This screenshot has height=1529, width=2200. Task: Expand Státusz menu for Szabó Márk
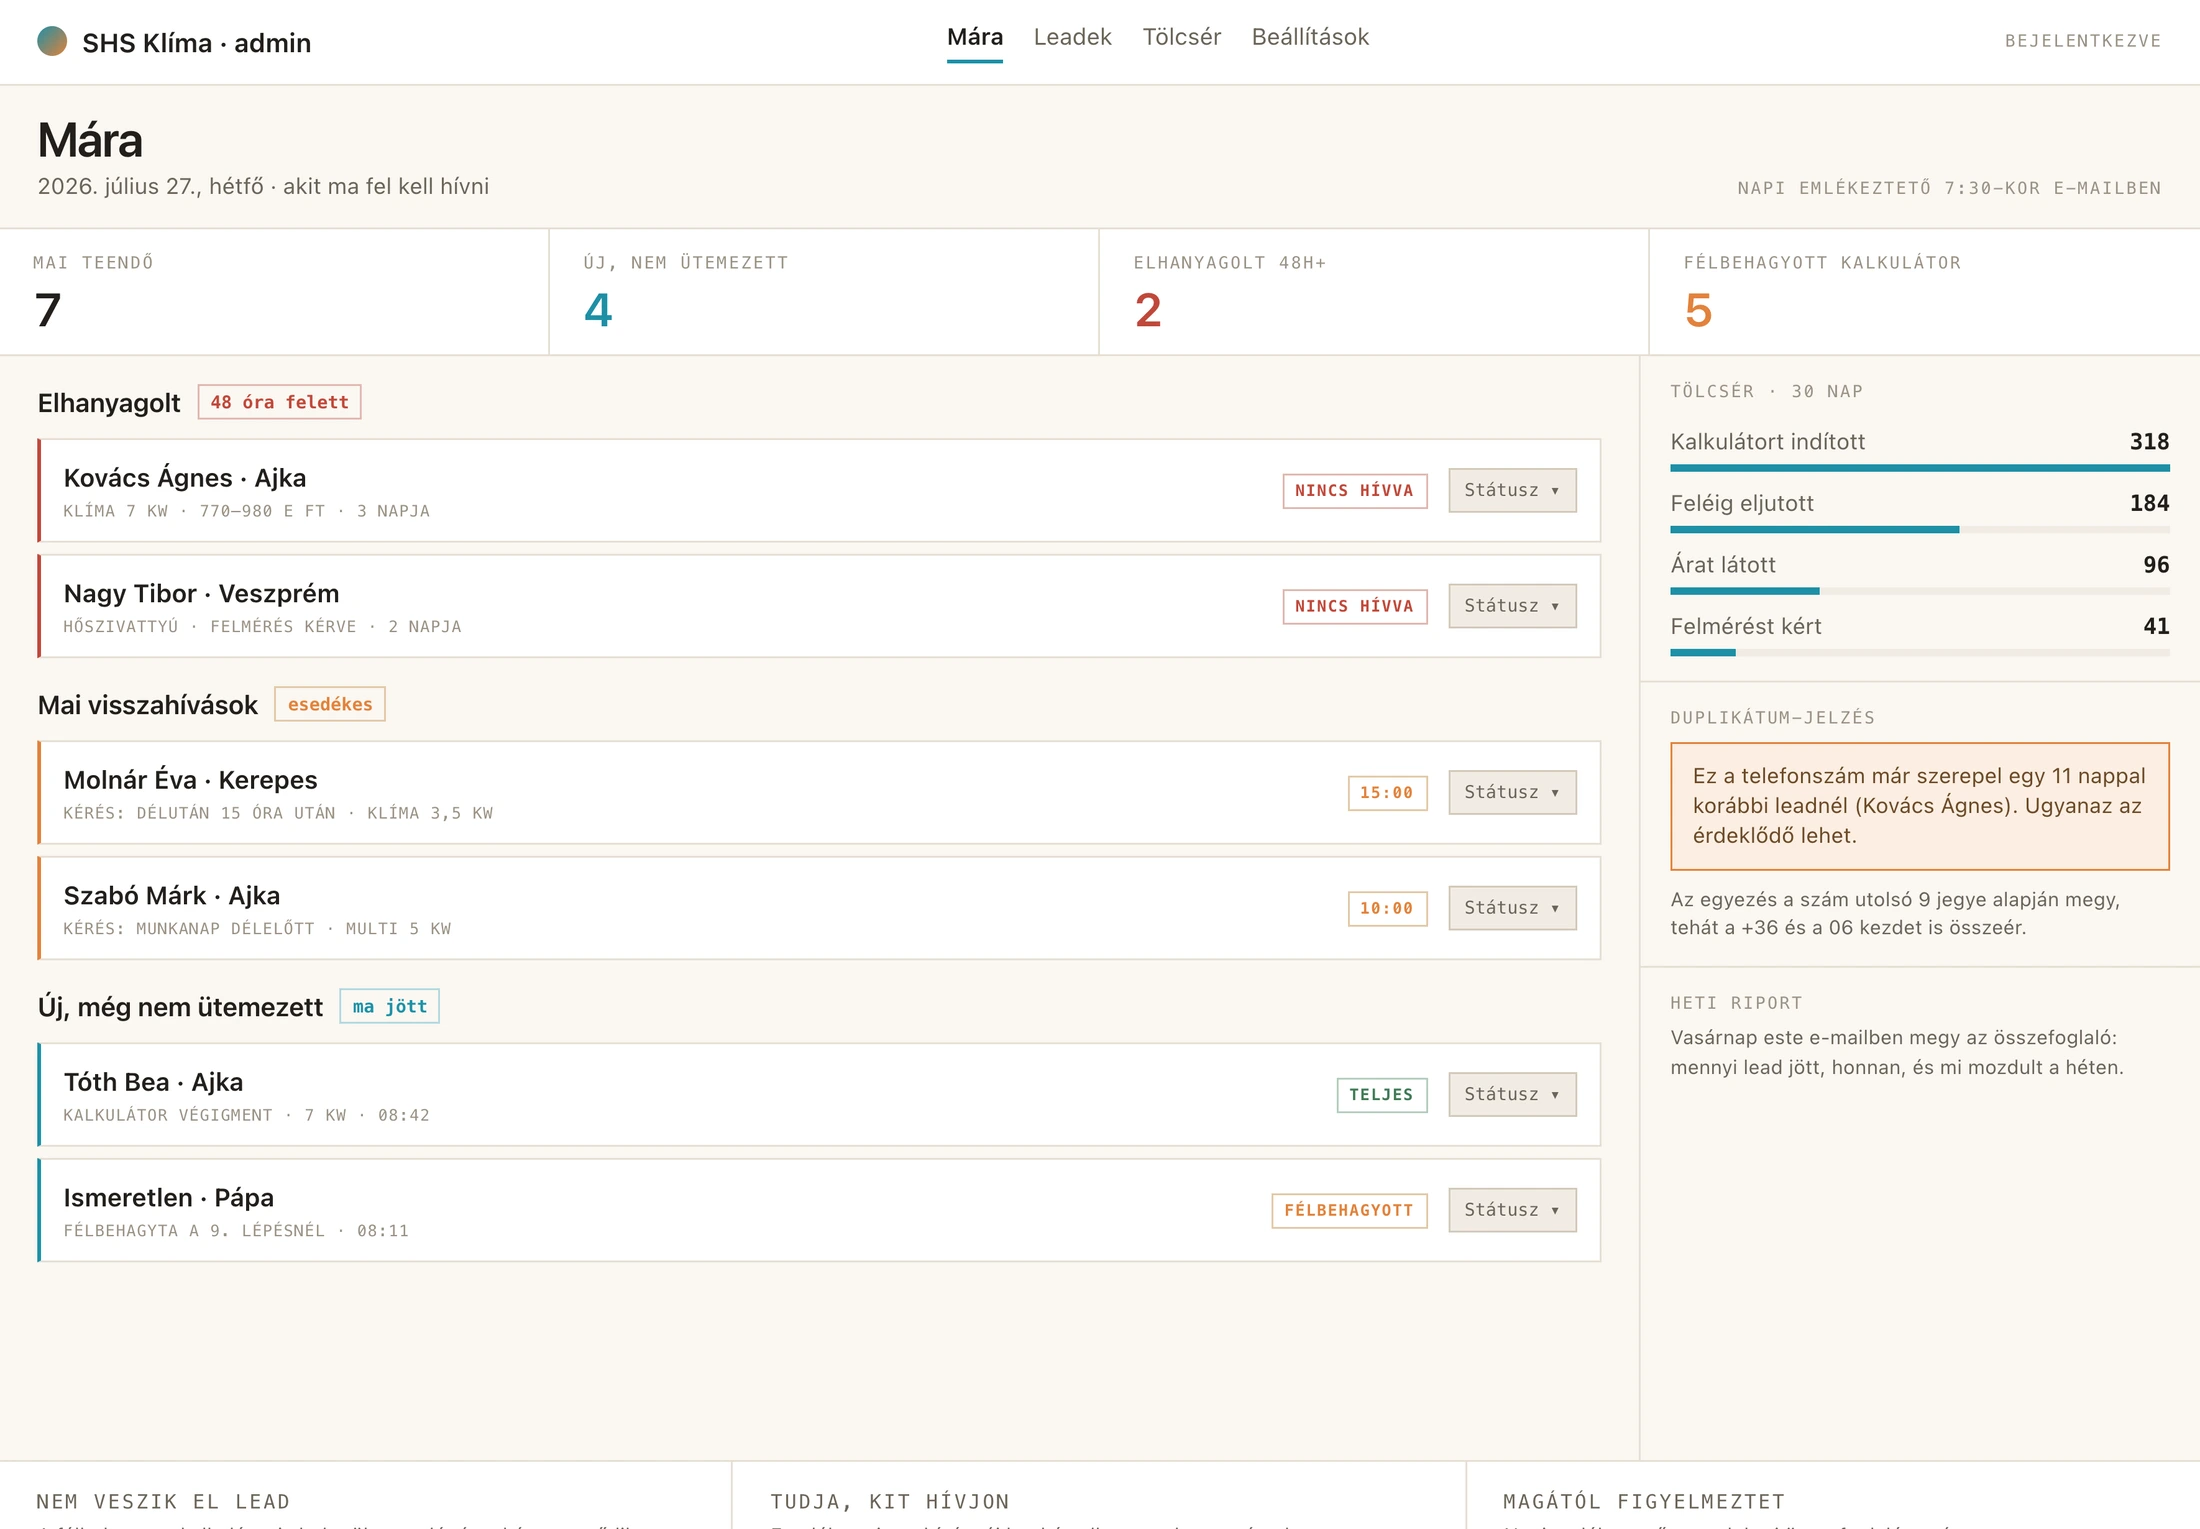click(x=1512, y=908)
